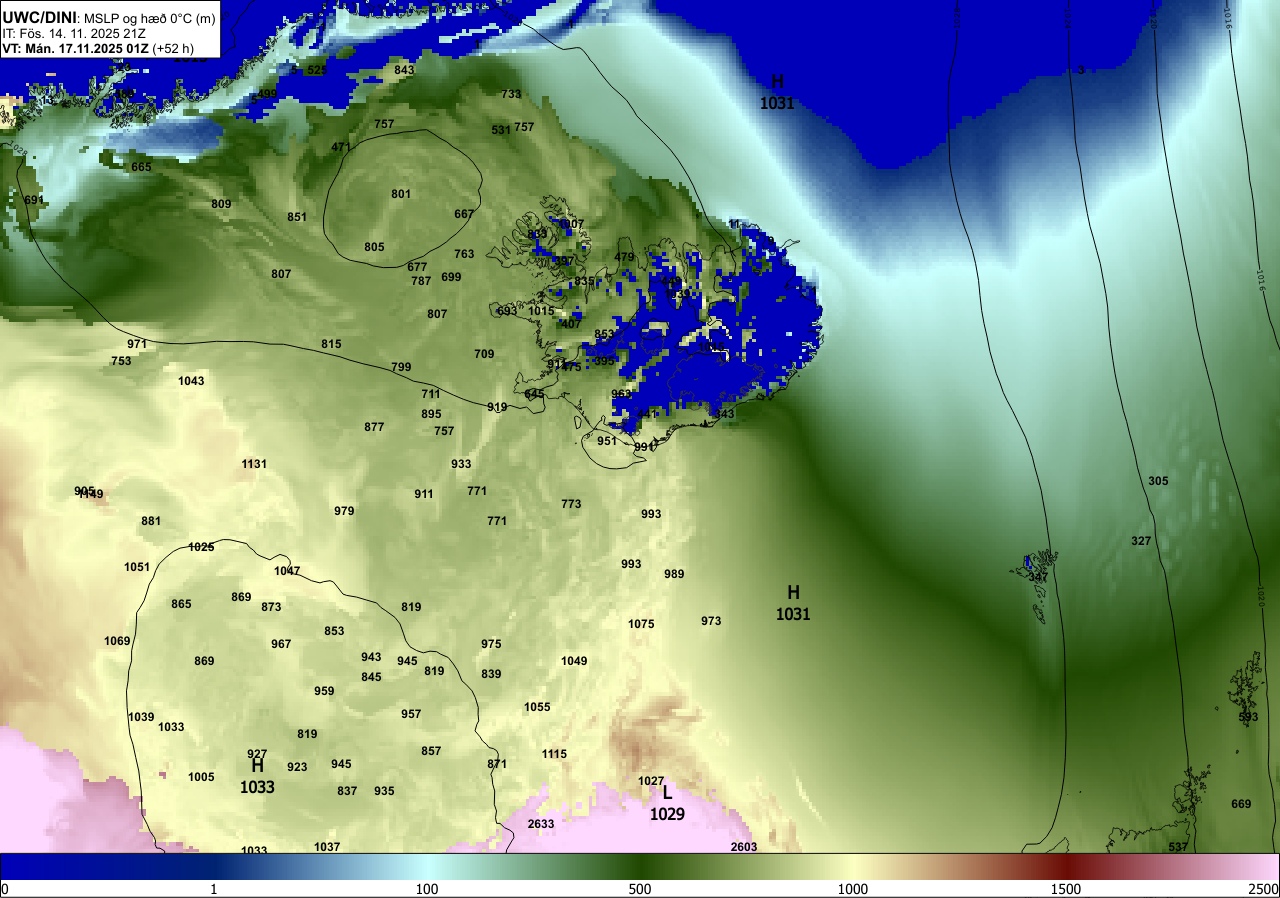
Task: Click the 763 height value
Action: point(464,254)
